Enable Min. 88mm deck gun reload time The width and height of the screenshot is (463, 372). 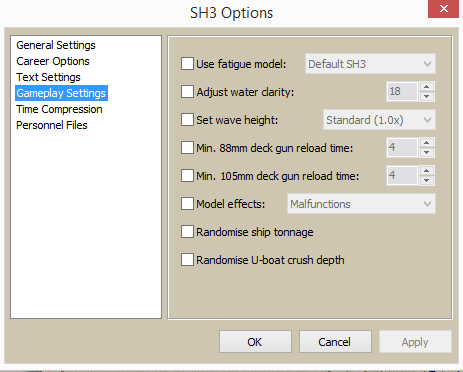point(187,147)
